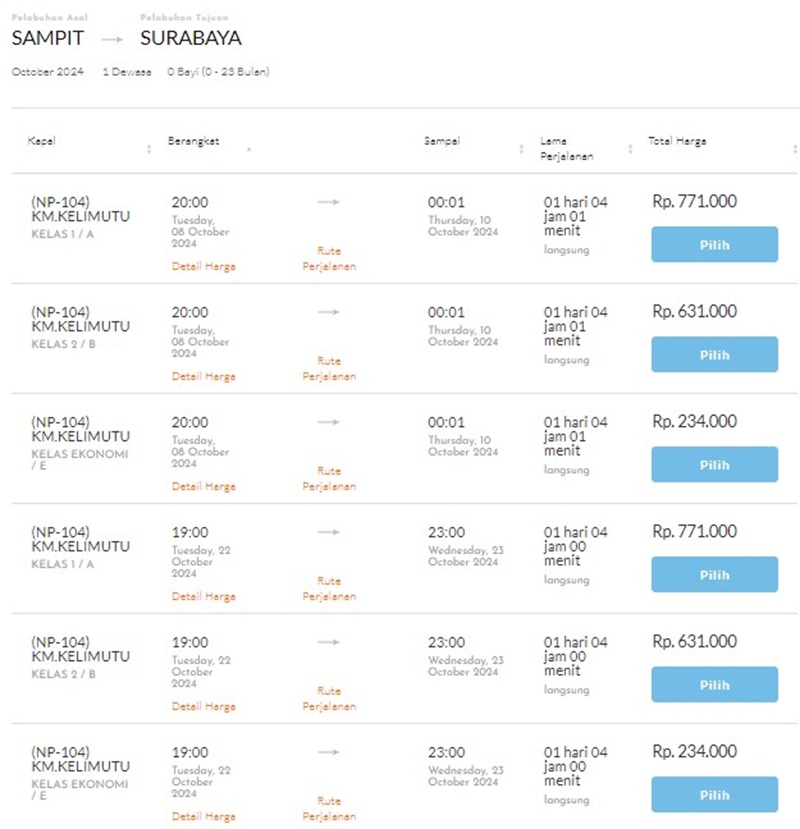Pilih the Kelas 2 ticket departing 22 October

click(714, 684)
